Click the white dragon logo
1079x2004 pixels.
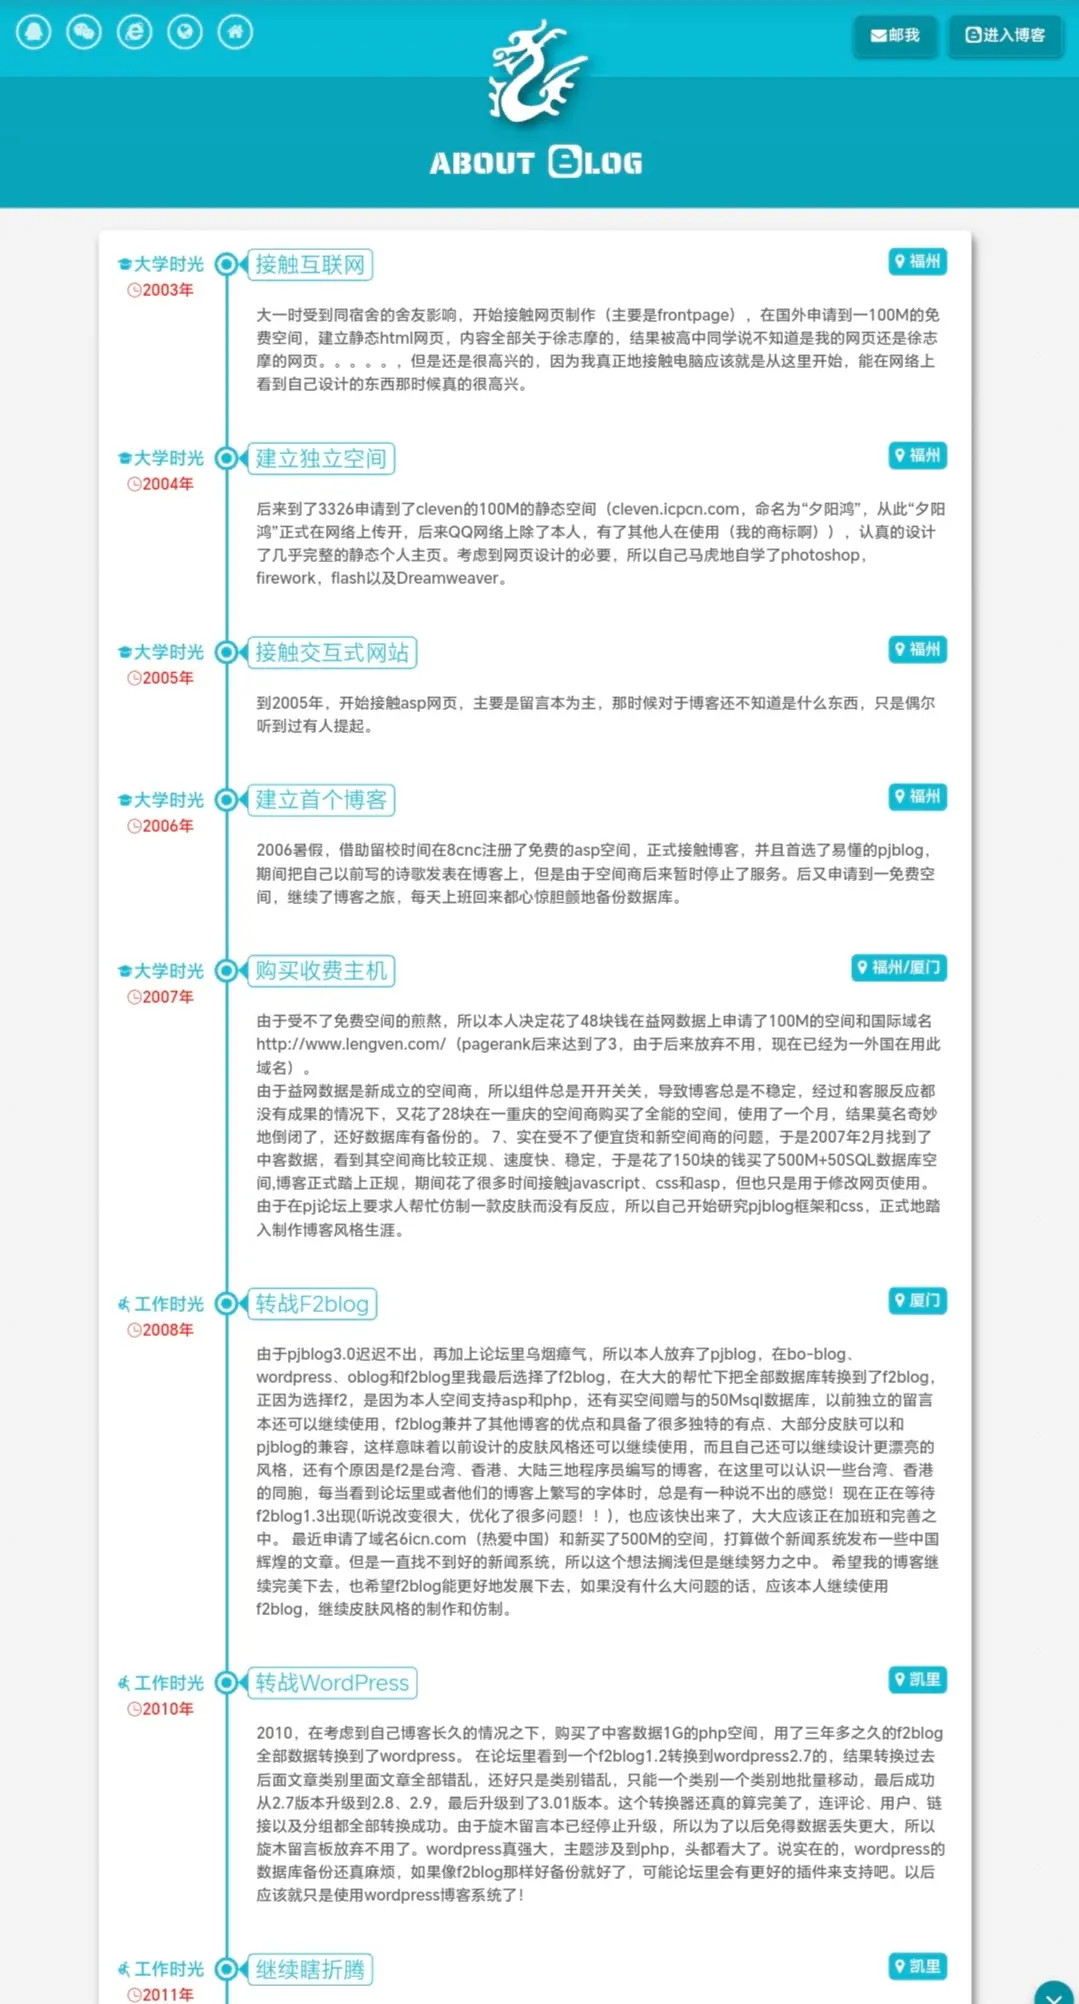(x=537, y=71)
